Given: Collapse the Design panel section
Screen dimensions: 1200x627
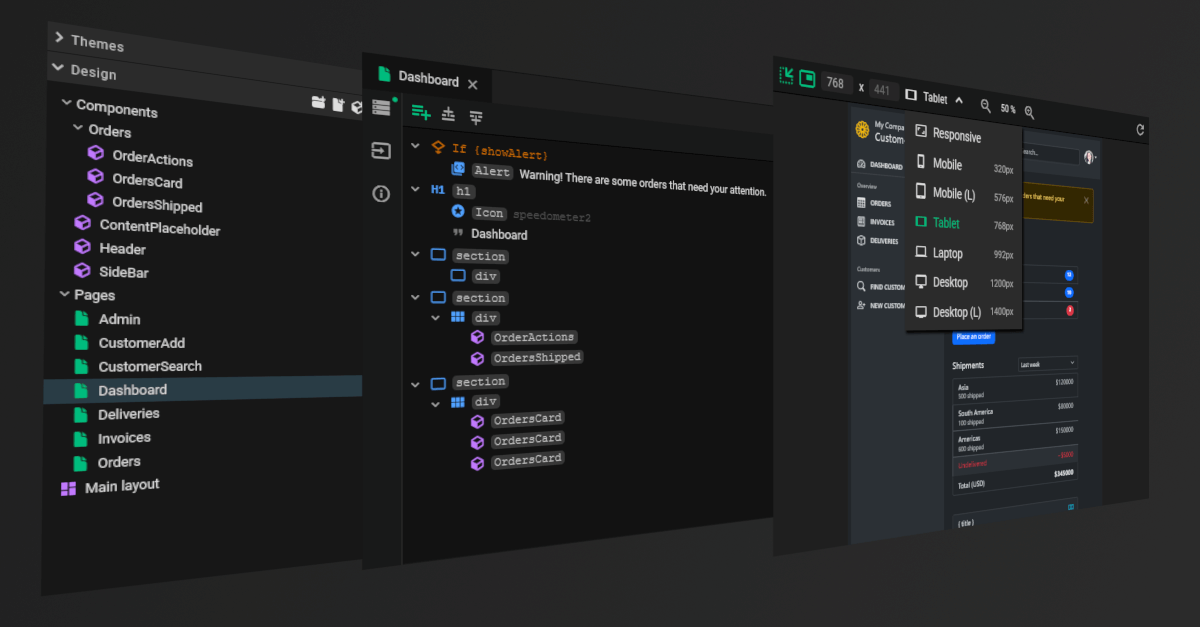Looking at the screenshot, I should [59, 69].
